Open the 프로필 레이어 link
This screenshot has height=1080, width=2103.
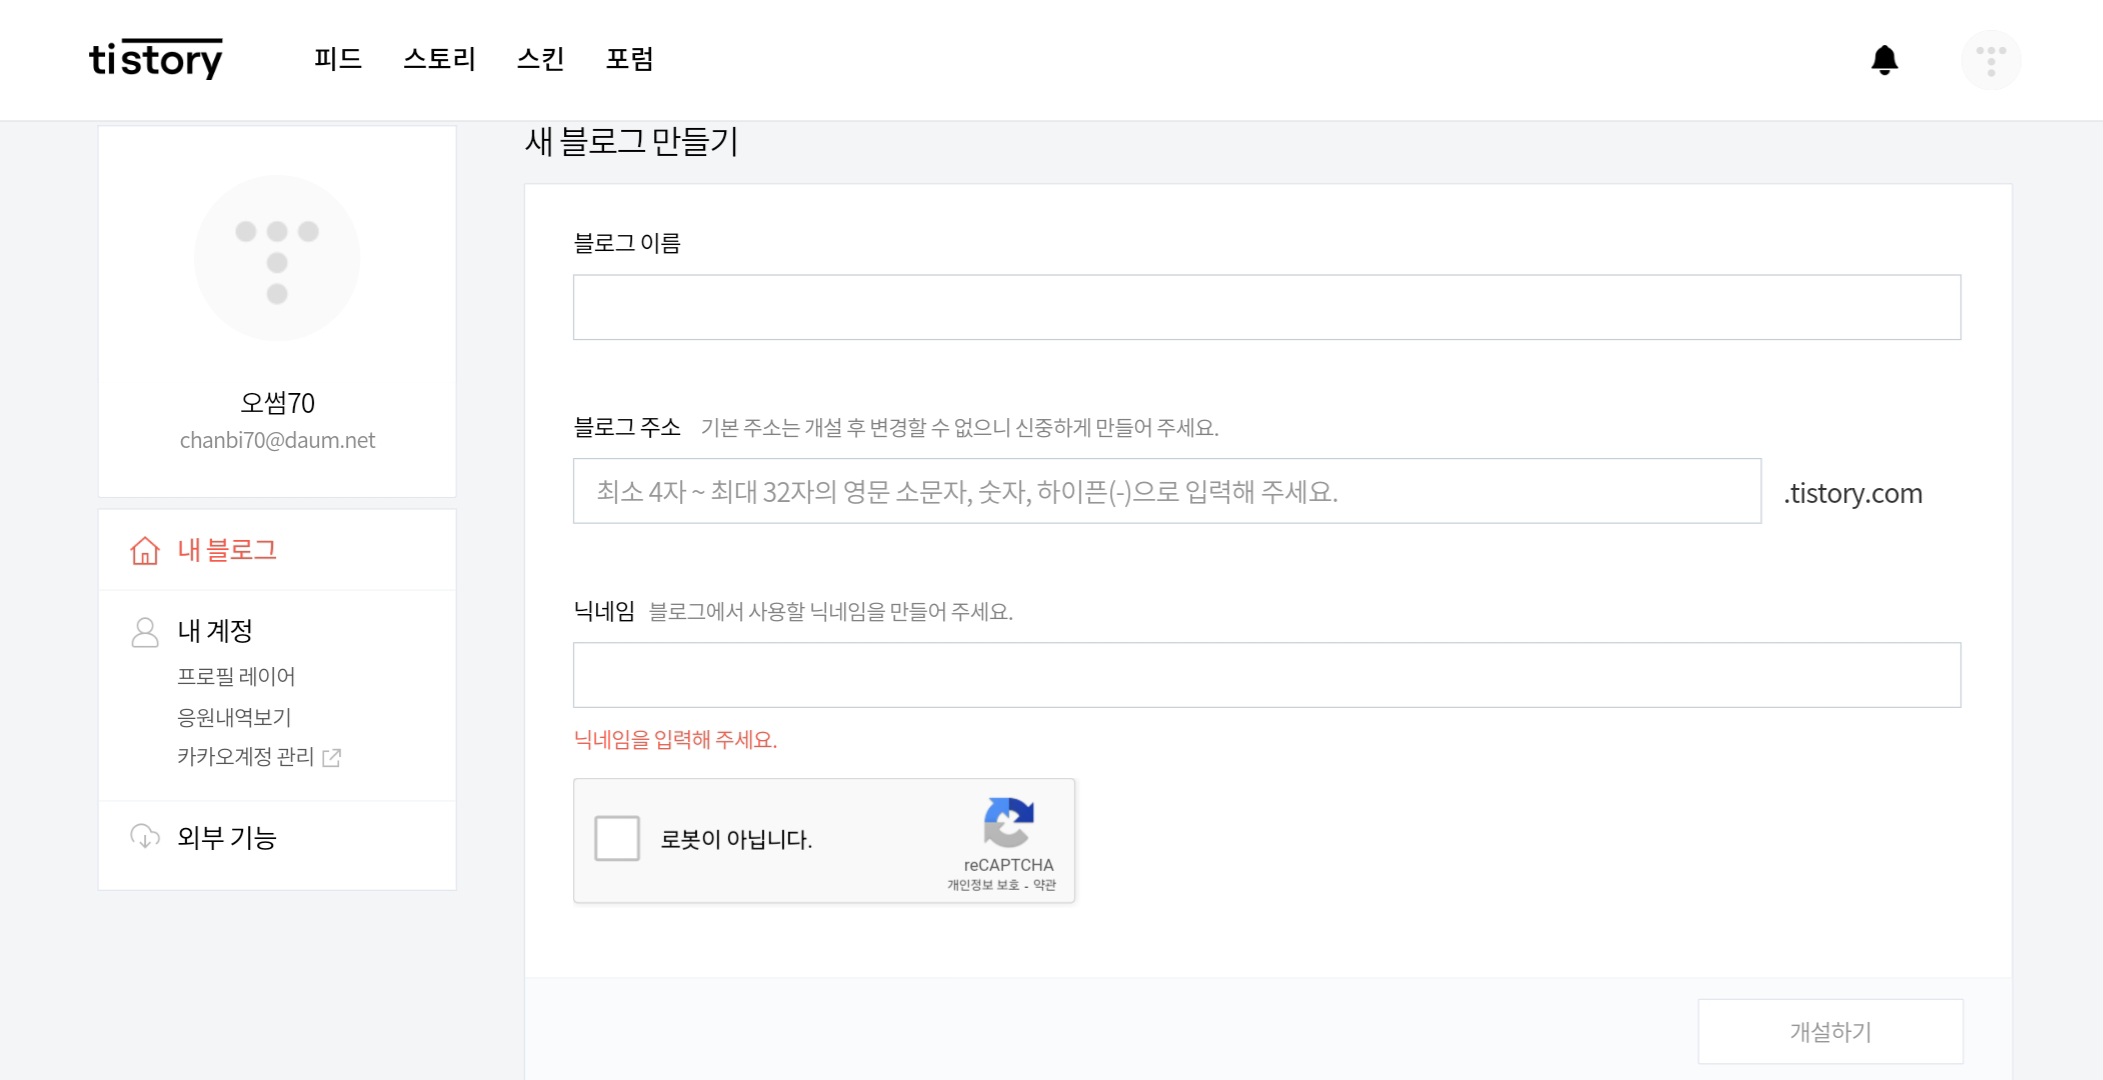(236, 677)
